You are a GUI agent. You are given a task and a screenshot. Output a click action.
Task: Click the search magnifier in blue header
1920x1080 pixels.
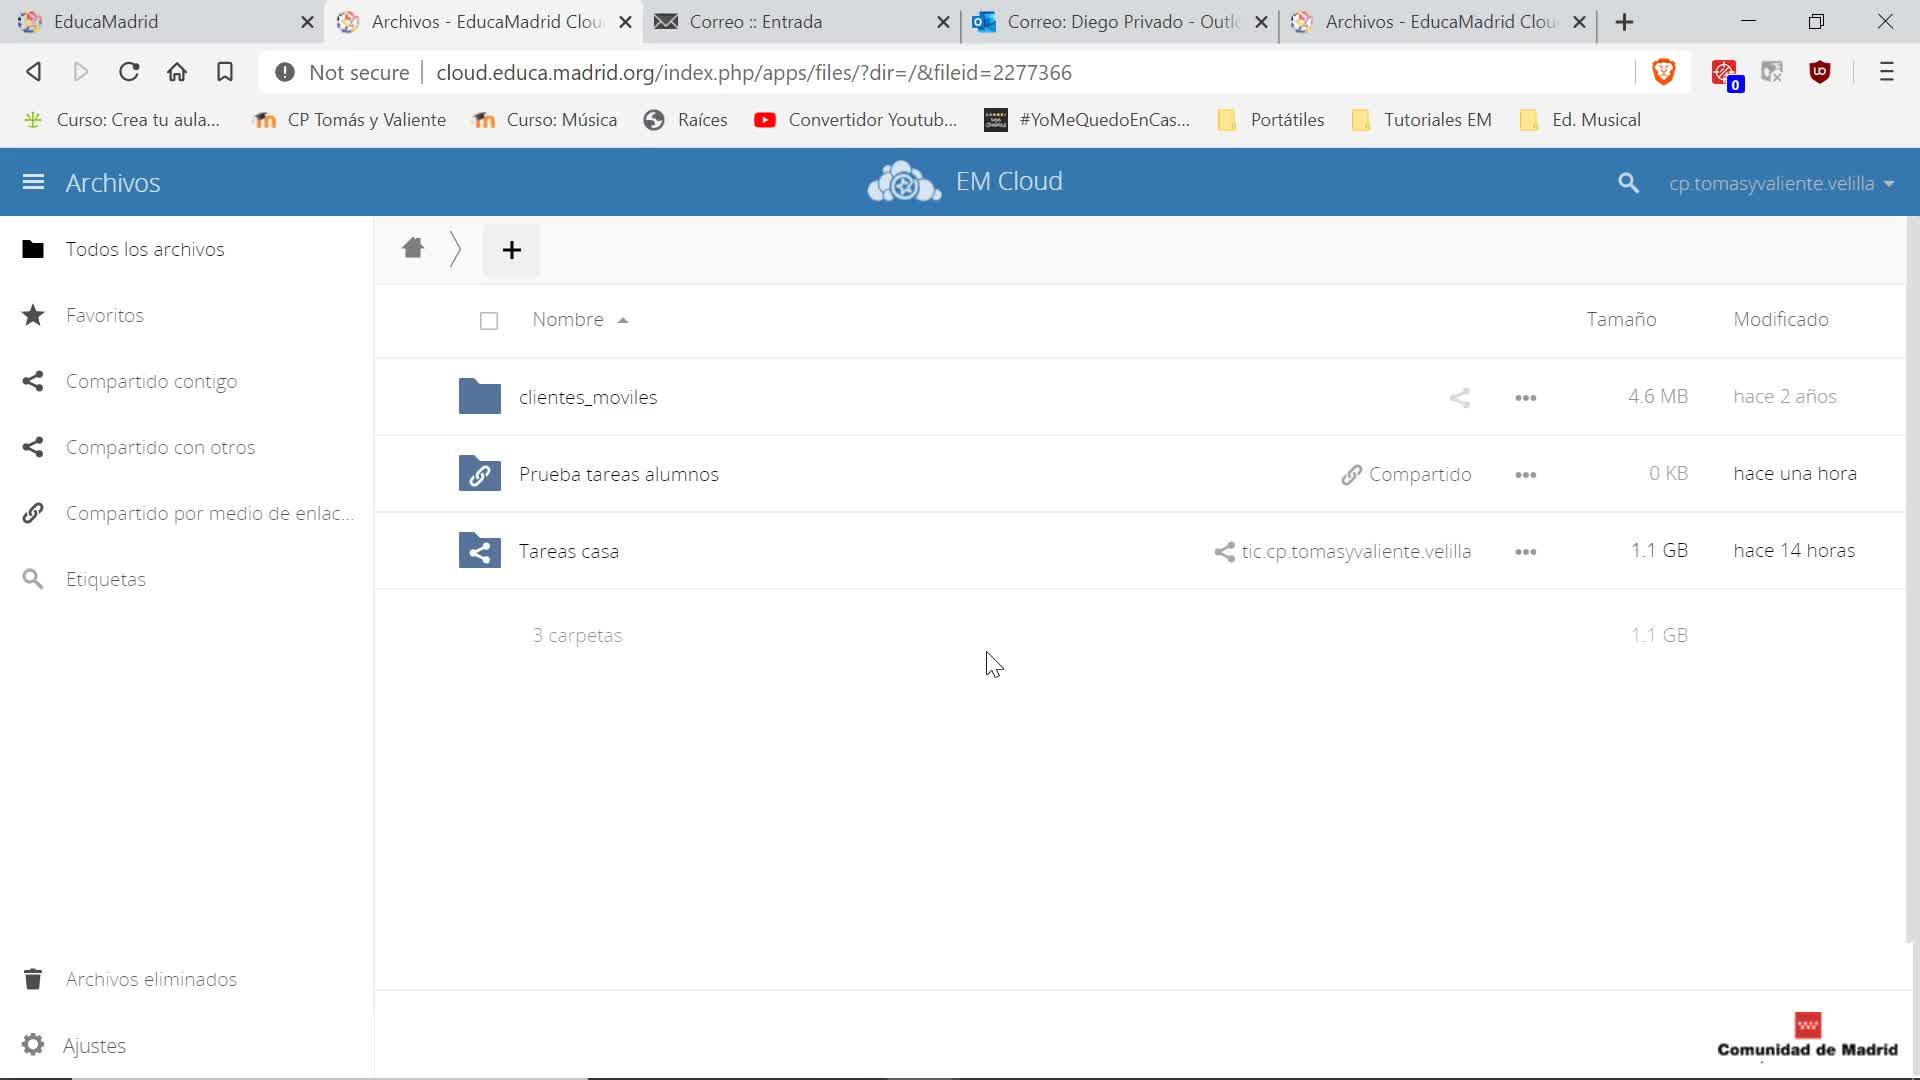1628,183
